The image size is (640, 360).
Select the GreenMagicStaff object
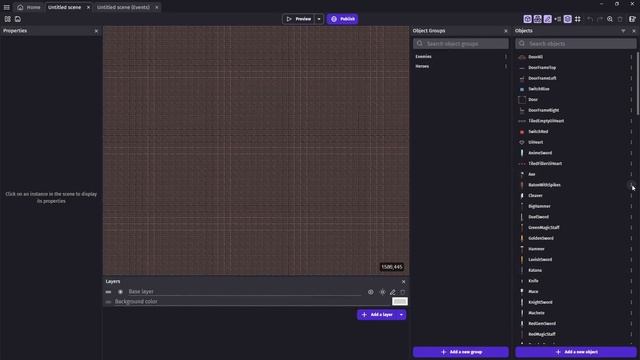pyautogui.click(x=544, y=228)
